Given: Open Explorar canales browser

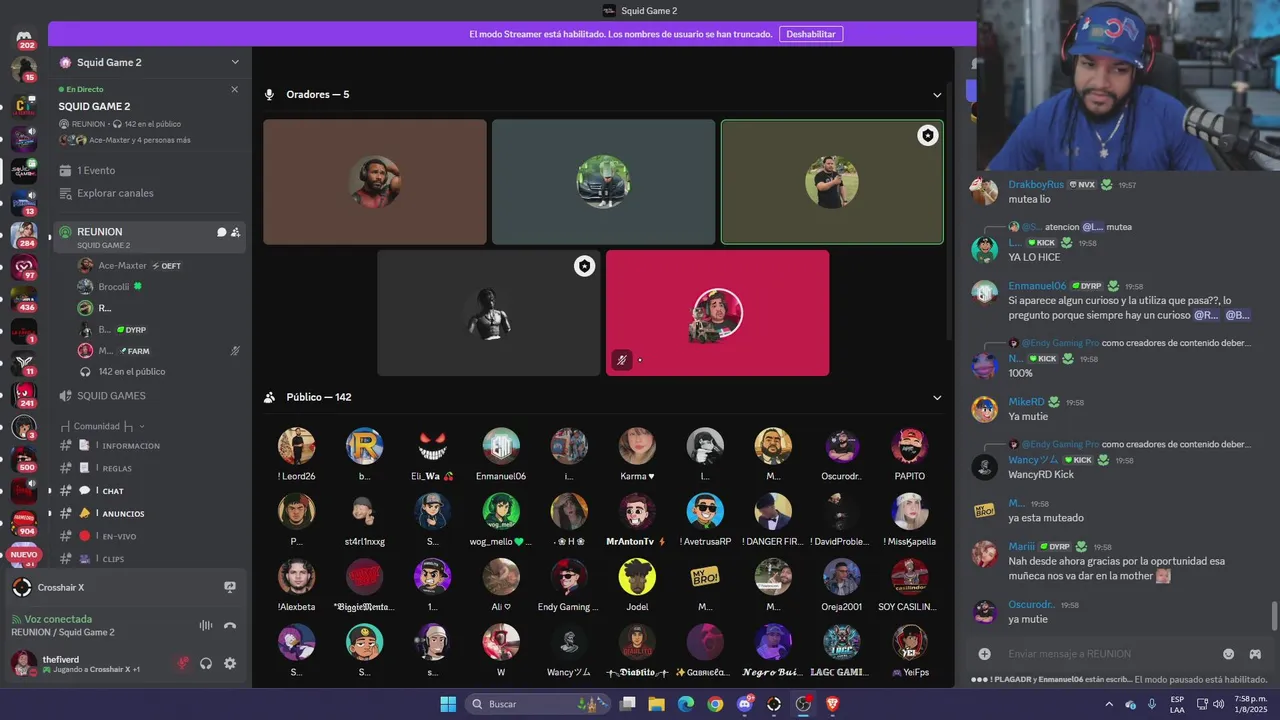Looking at the screenshot, I should 115,193.
